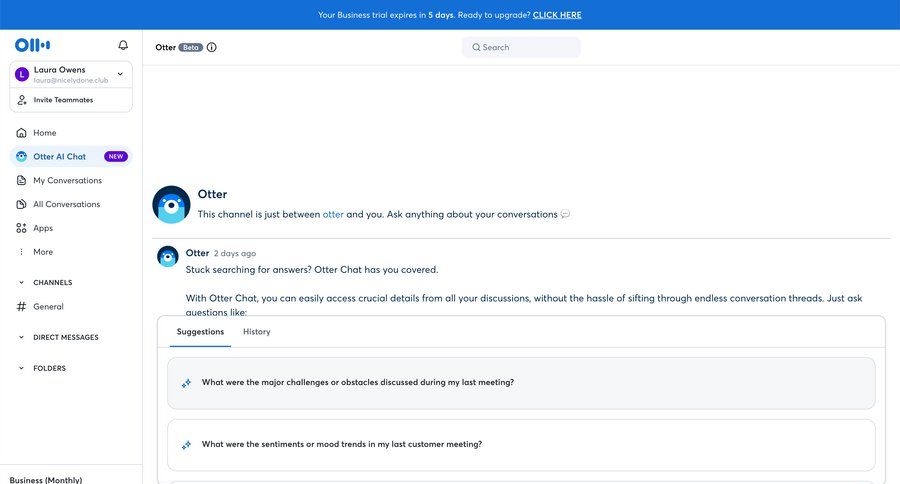900x484 pixels.
Task: Click the Apps grid icon
Action: [x=21, y=228]
